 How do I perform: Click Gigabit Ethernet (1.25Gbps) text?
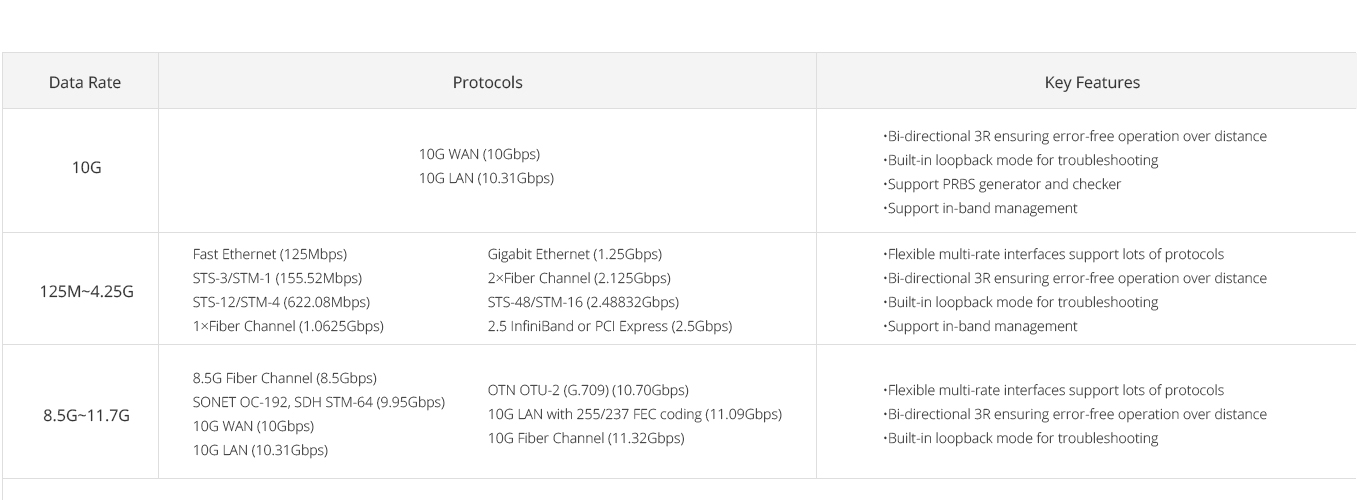(x=575, y=254)
